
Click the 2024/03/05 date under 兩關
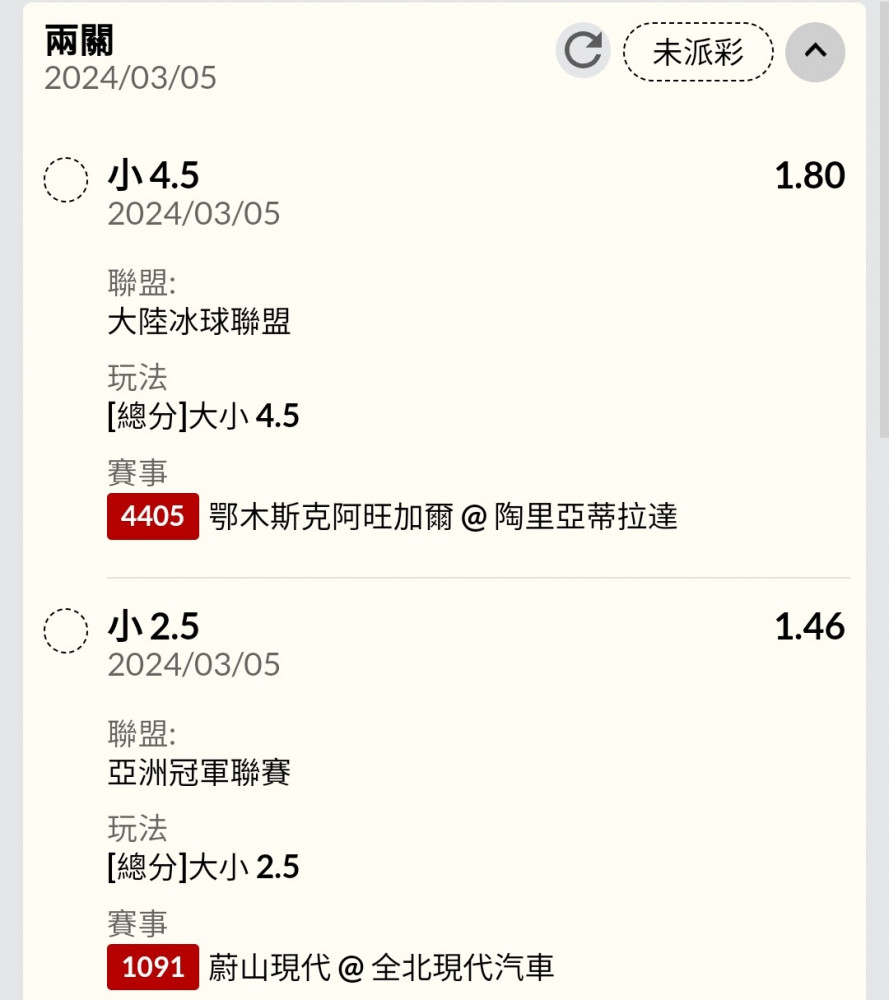pos(131,78)
